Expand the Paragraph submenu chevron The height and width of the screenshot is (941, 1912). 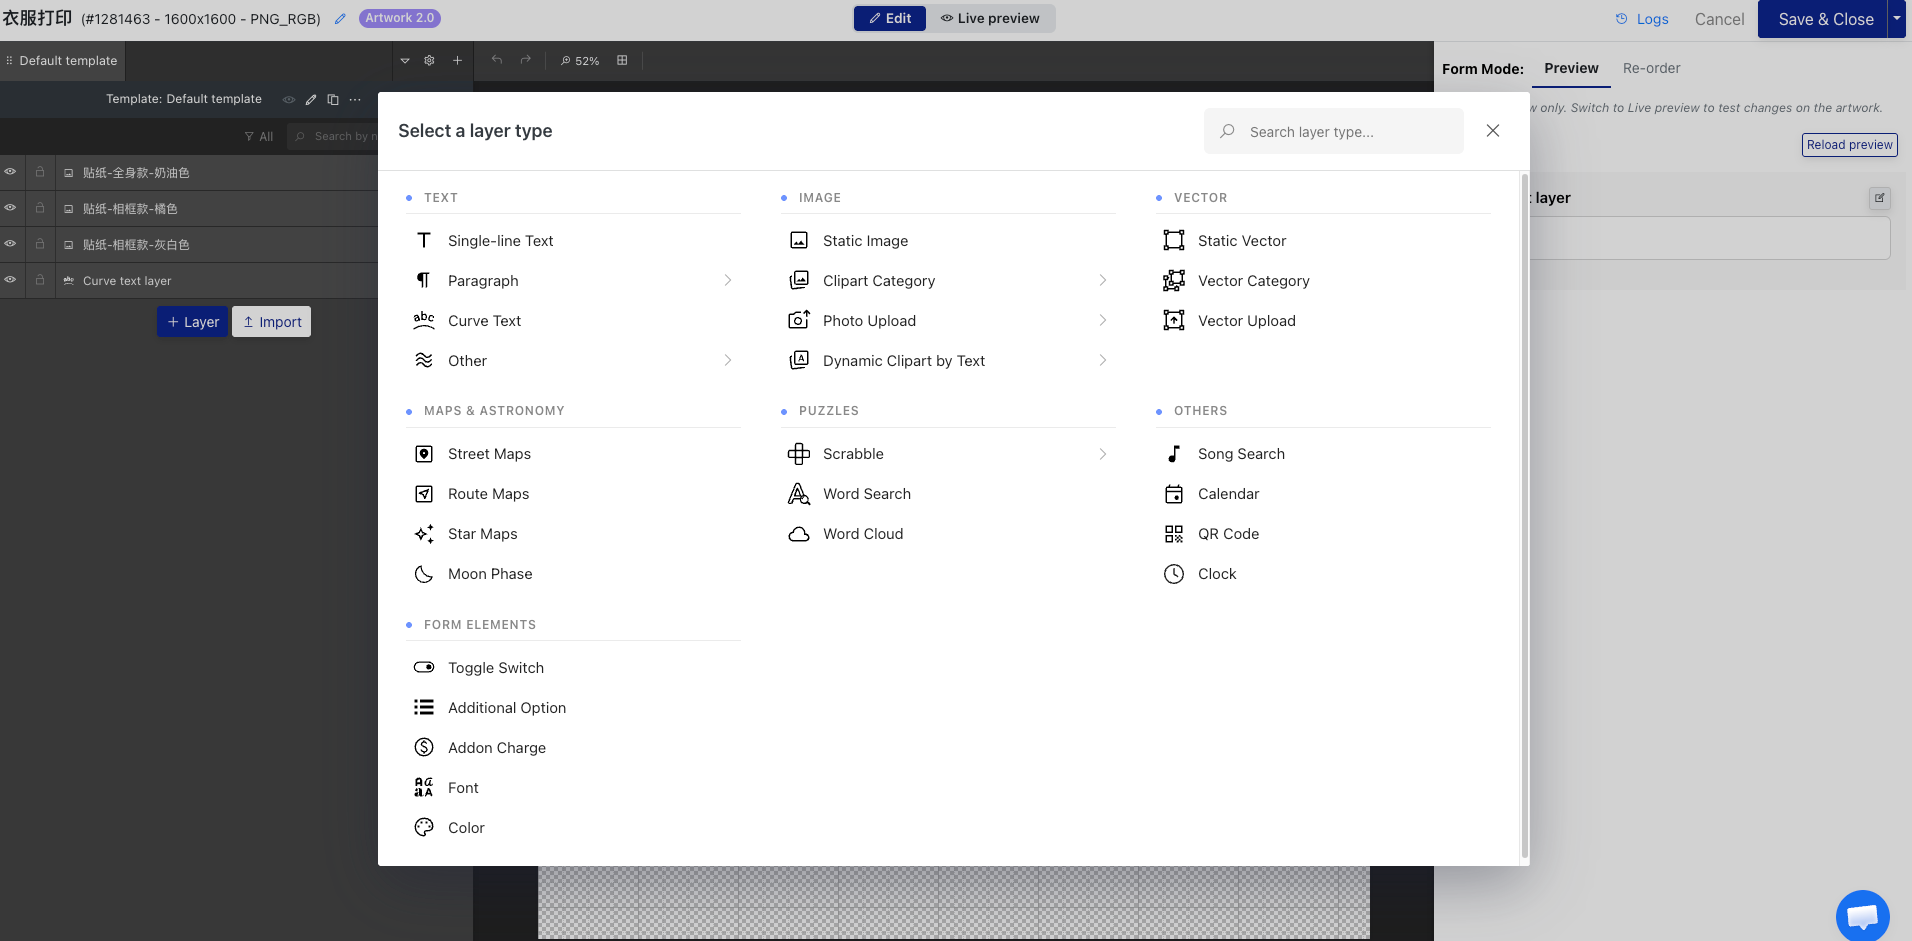pos(728,280)
